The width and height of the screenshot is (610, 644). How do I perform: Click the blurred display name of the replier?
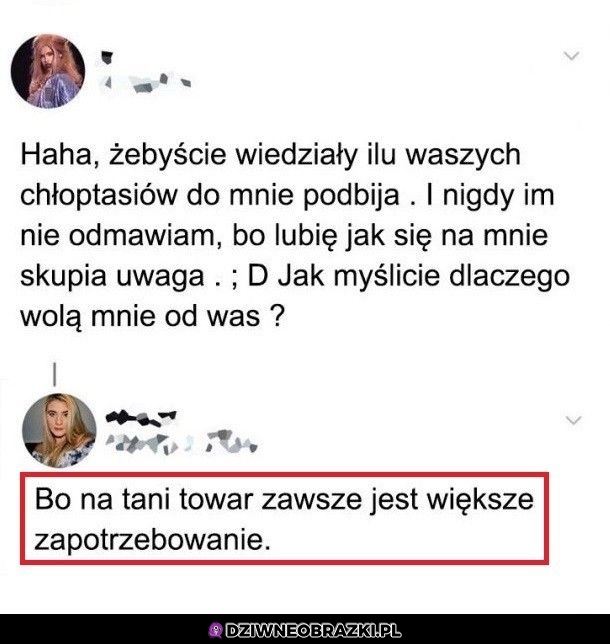pos(141,417)
